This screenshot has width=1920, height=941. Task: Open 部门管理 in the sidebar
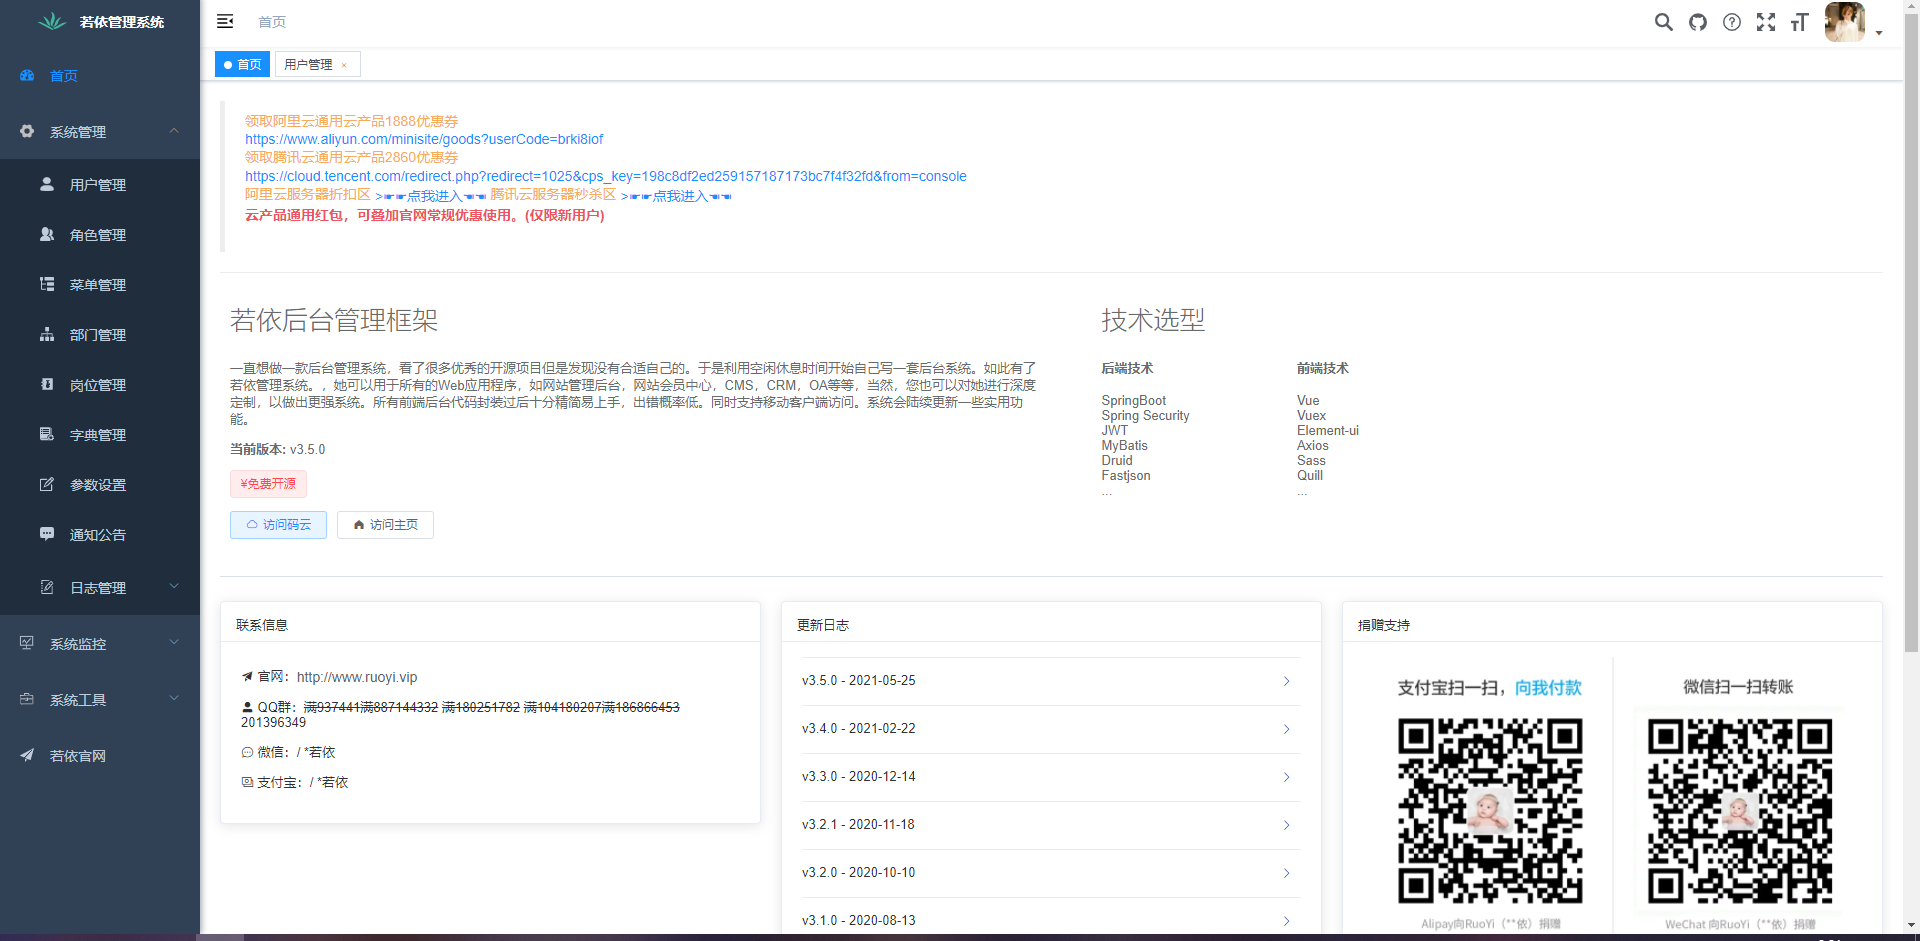100,335
